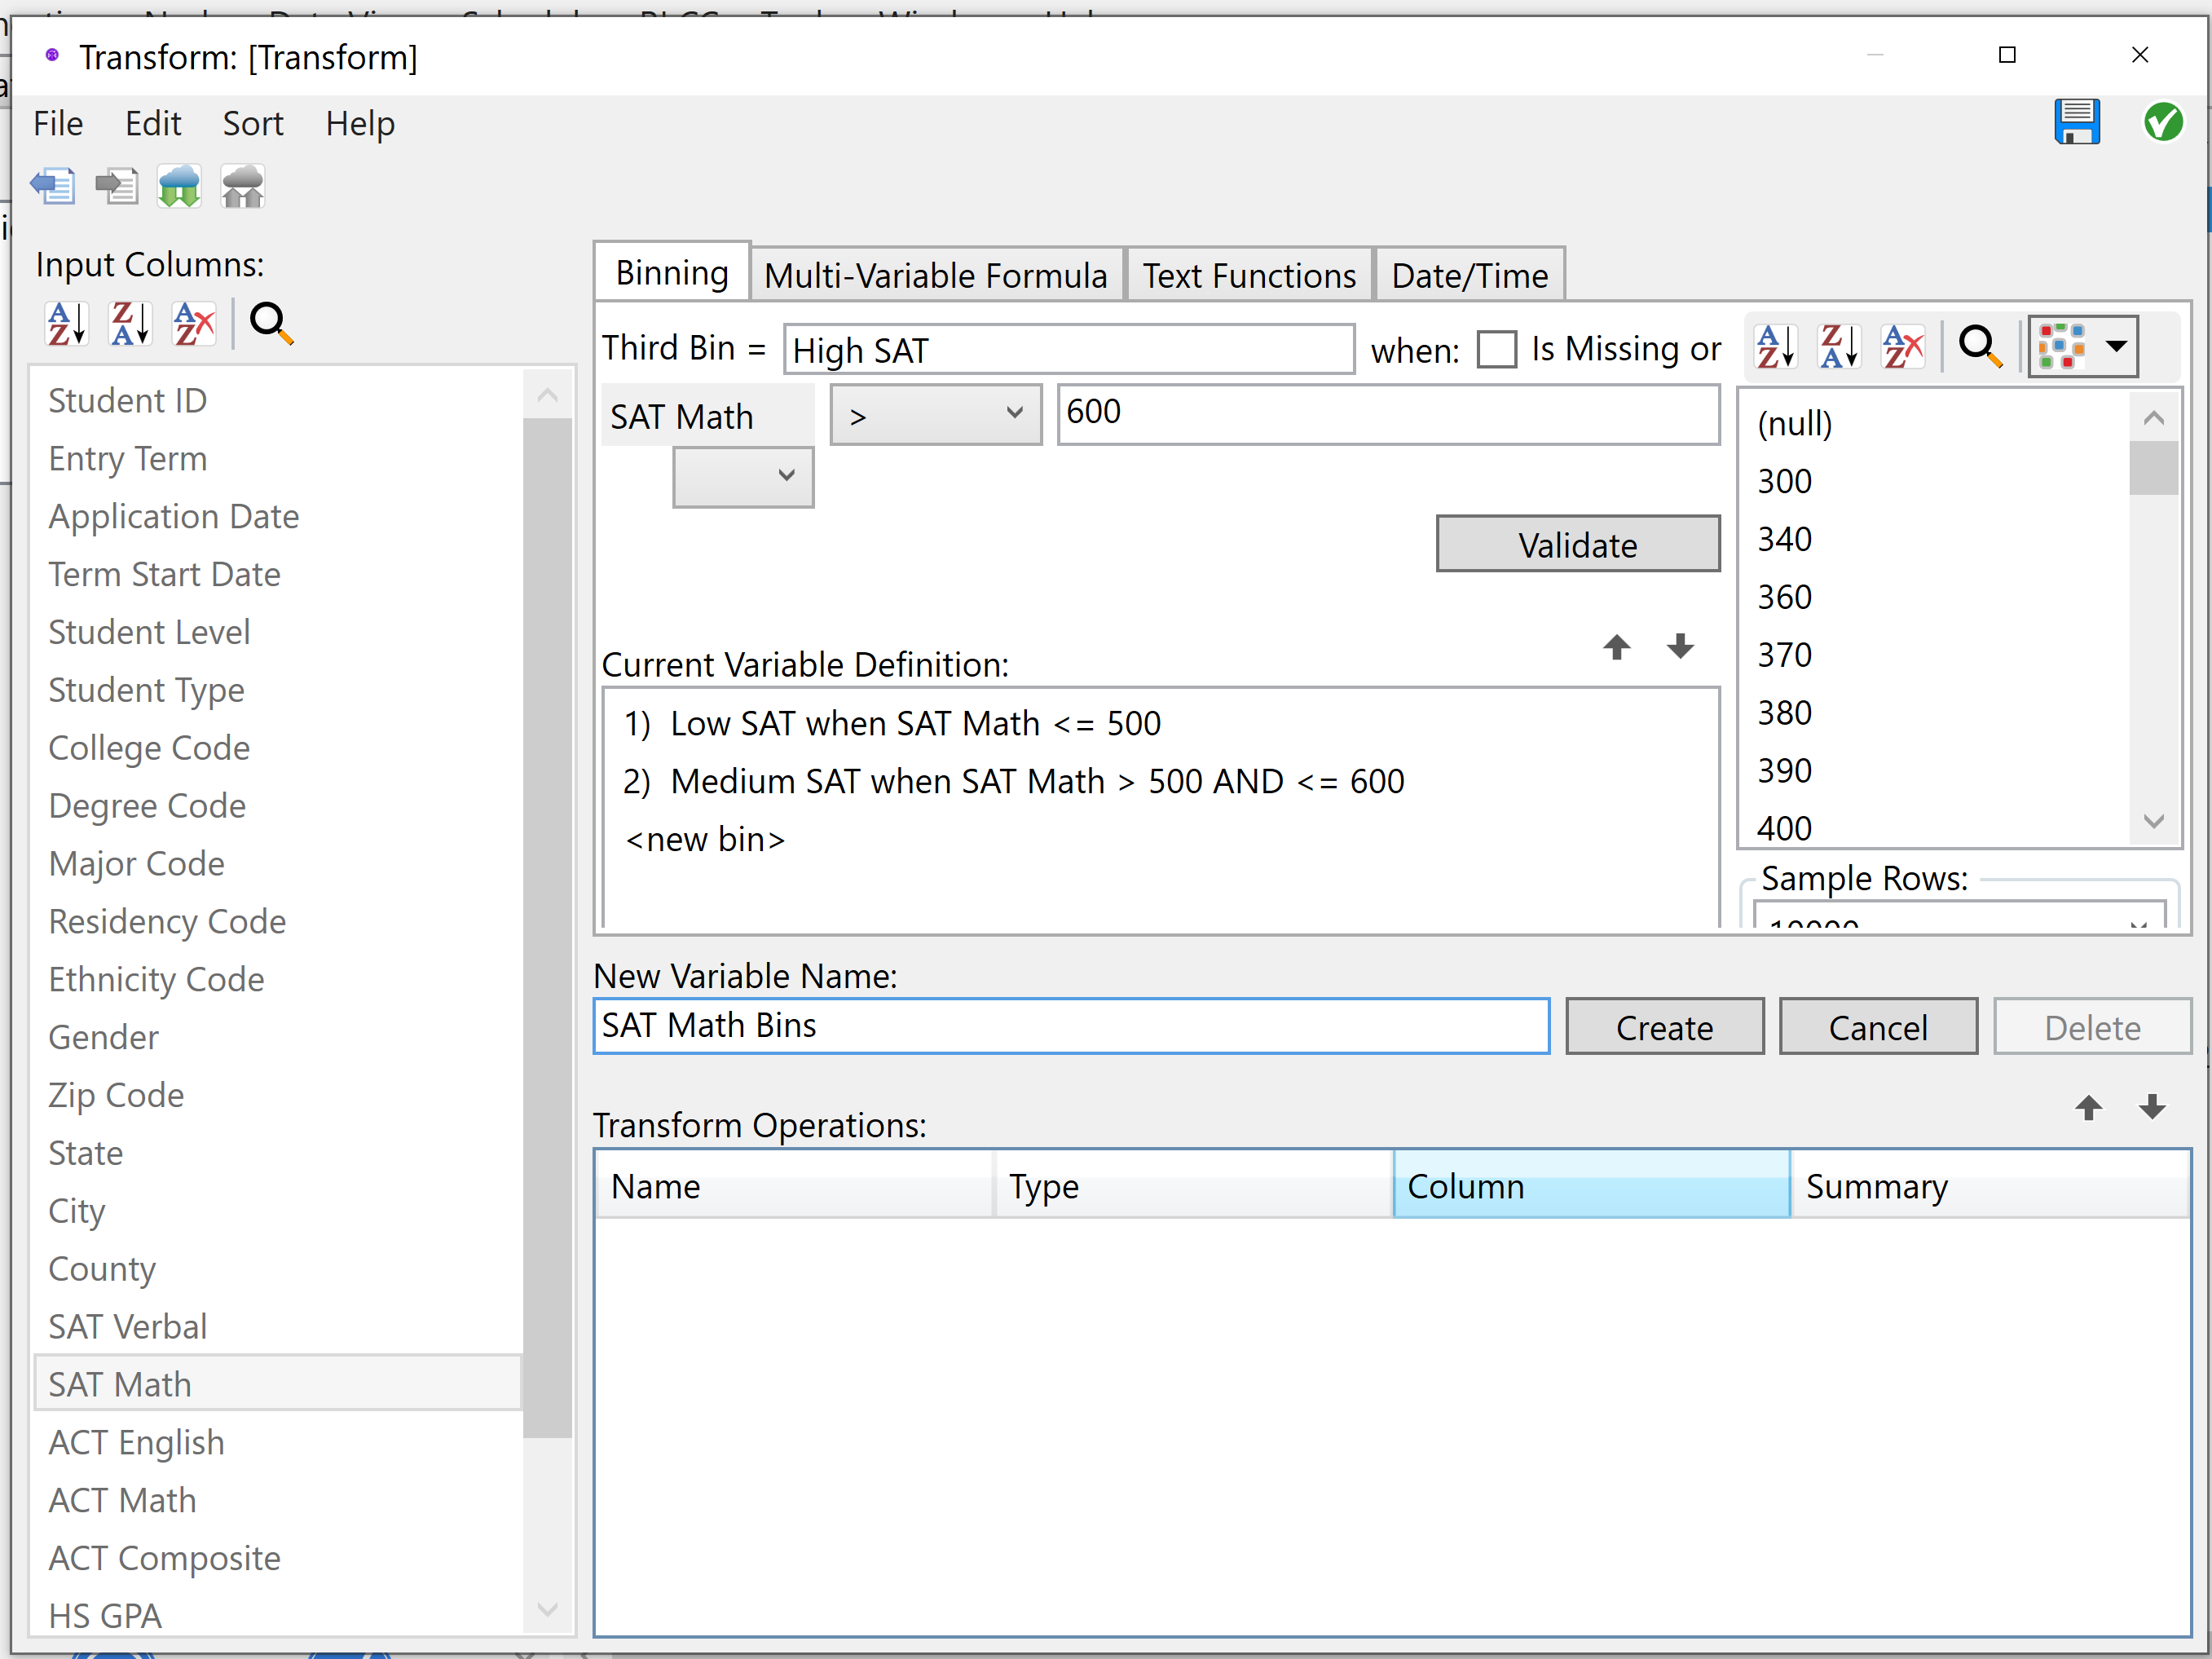Select the Binning tab

672,272
